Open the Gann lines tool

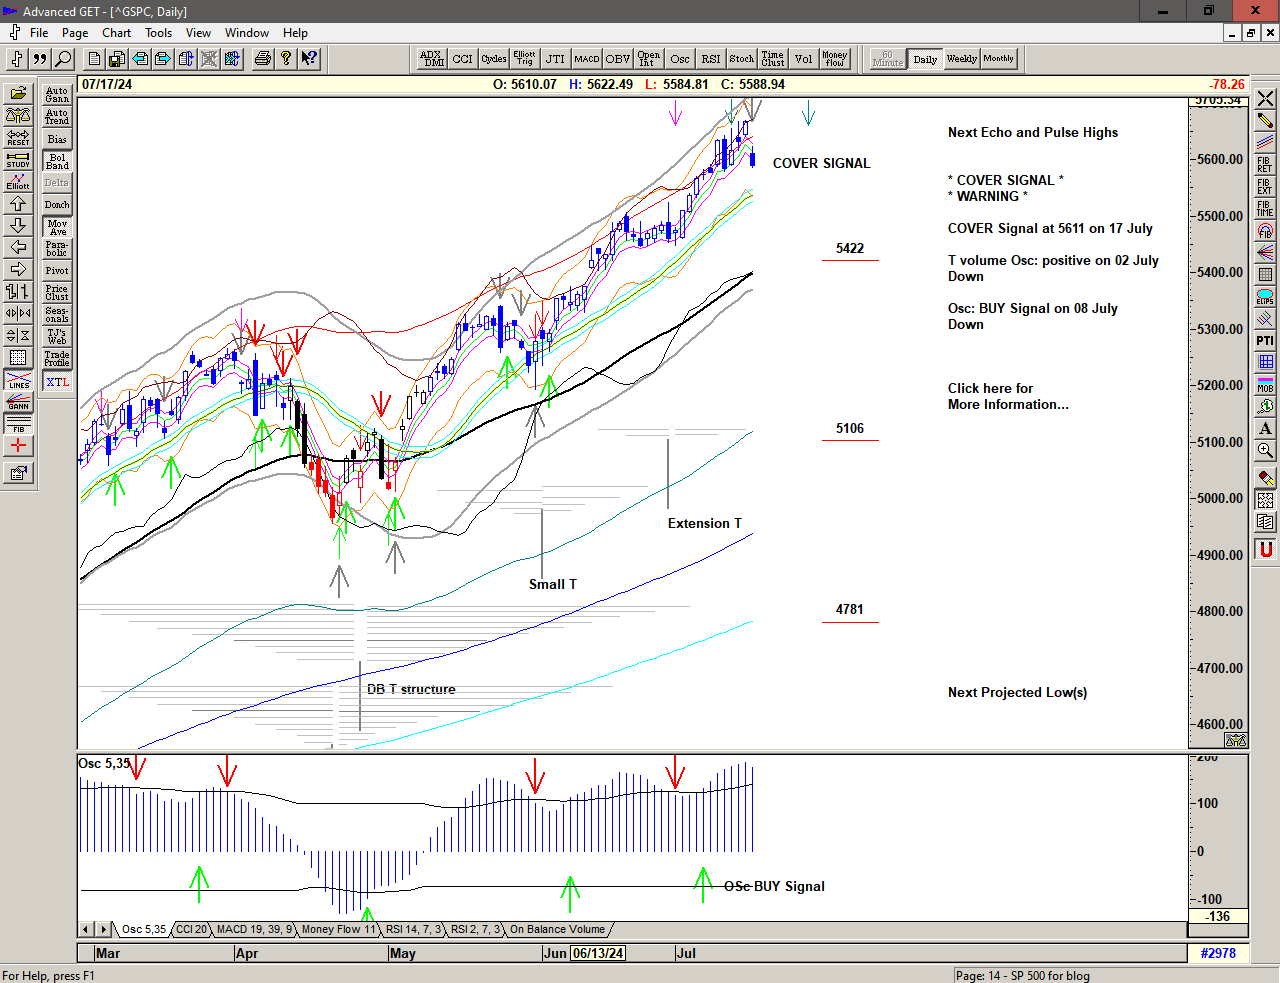click(18, 403)
